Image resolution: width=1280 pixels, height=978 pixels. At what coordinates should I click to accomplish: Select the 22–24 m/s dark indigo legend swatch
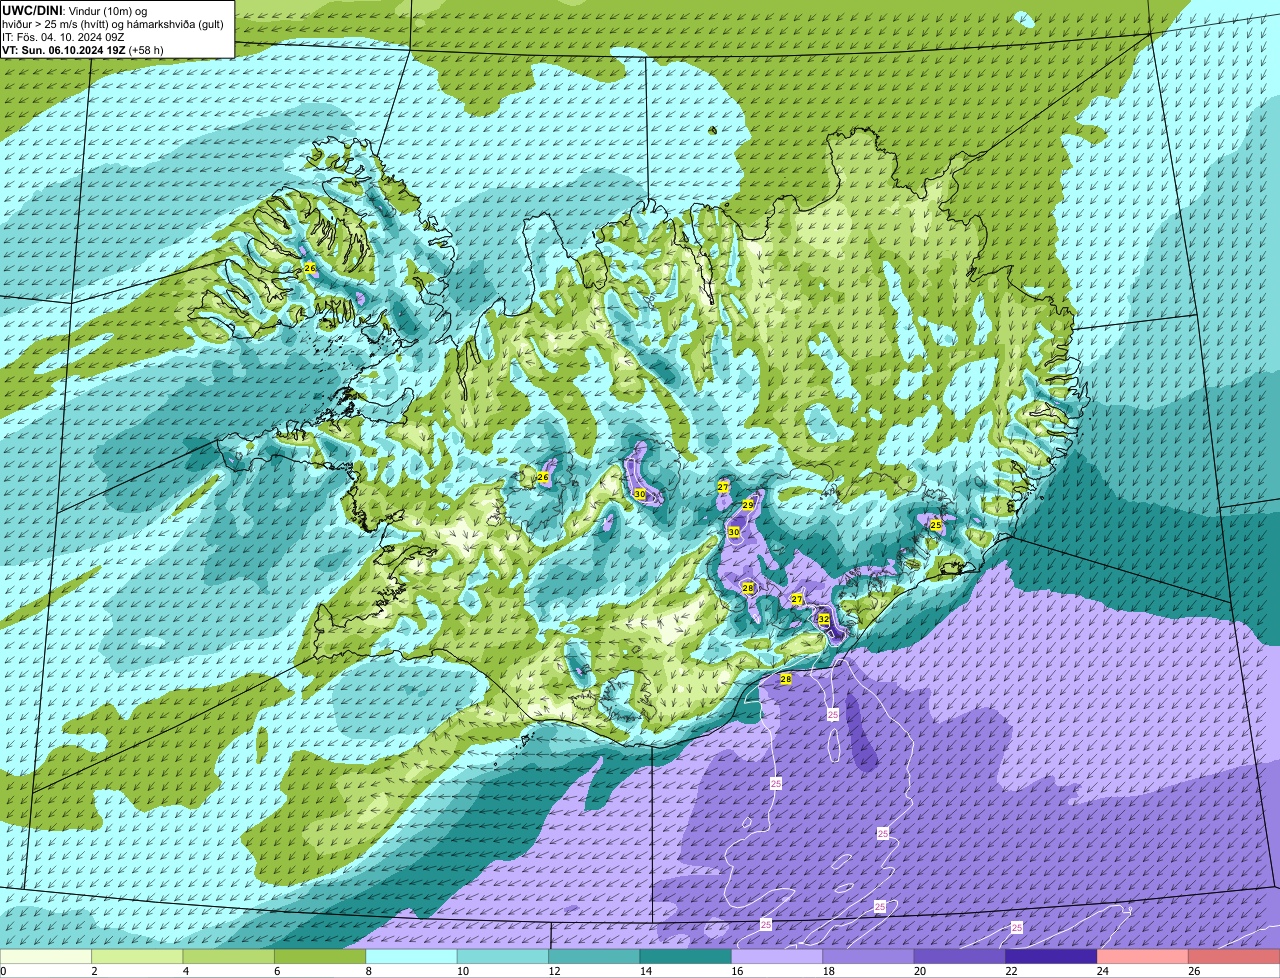pyautogui.click(x=1052, y=957)
